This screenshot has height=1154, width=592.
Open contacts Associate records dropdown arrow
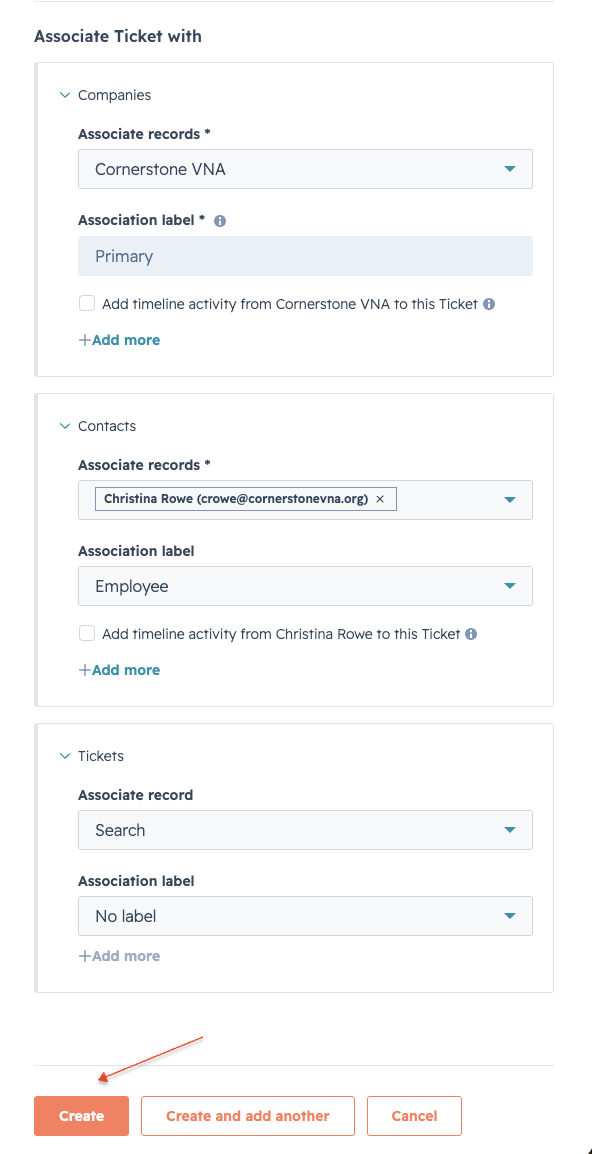coord(510,500)
